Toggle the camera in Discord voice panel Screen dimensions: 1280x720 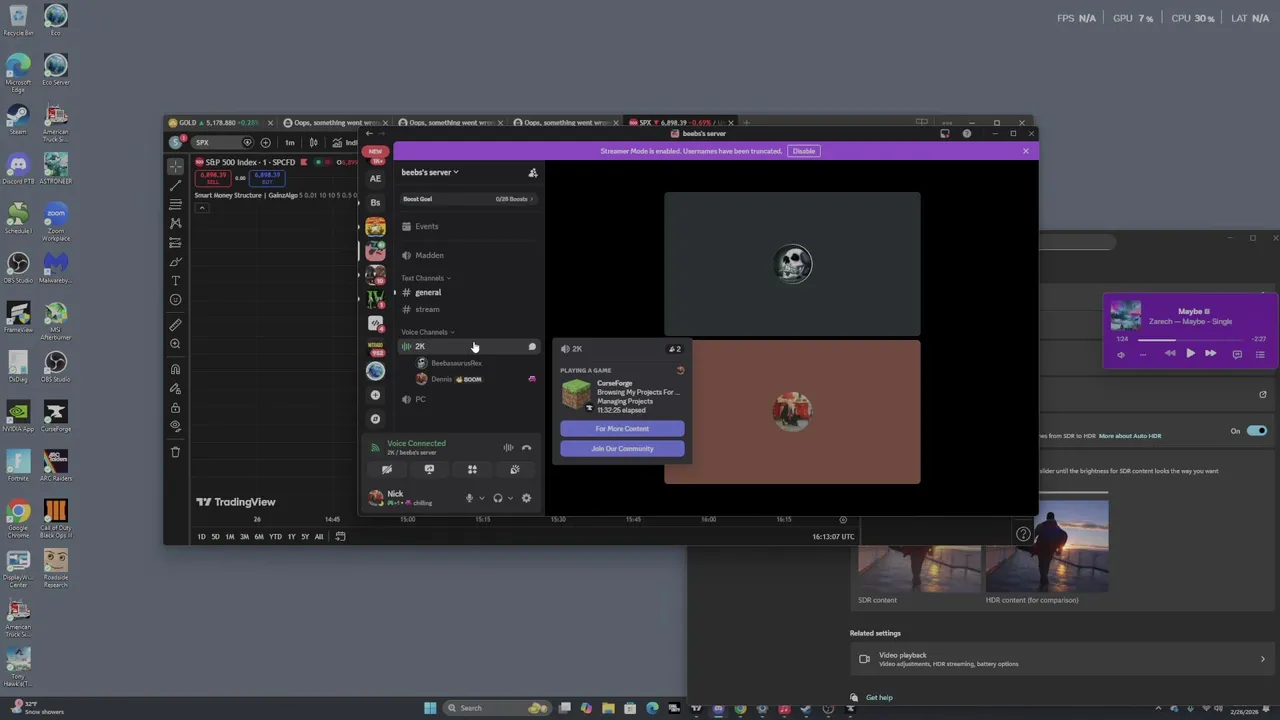[x=387, y=469]
